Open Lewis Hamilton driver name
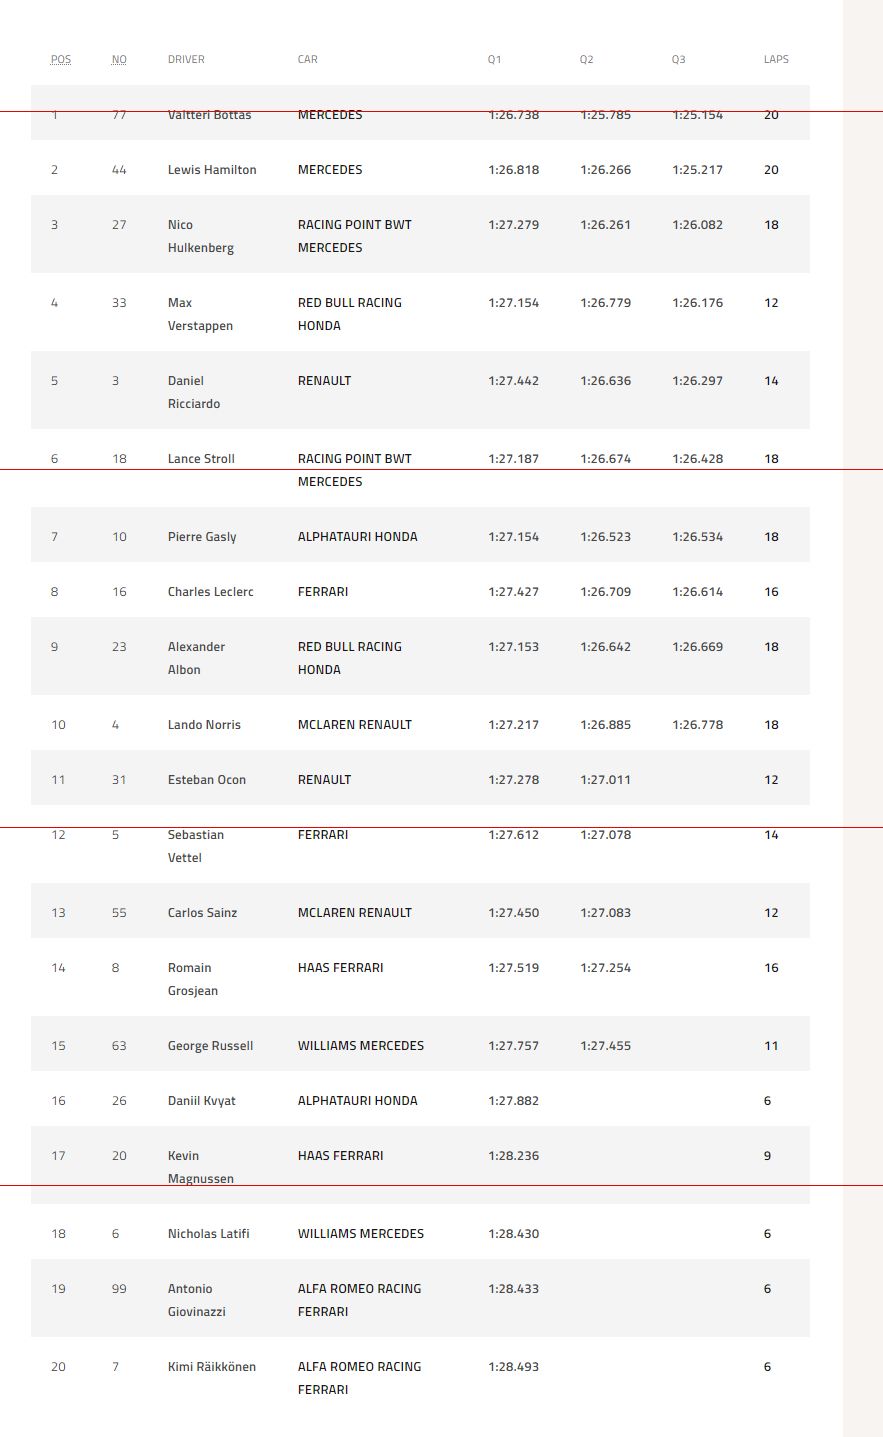Screen dimensions: 883x1437 [212, 170]
